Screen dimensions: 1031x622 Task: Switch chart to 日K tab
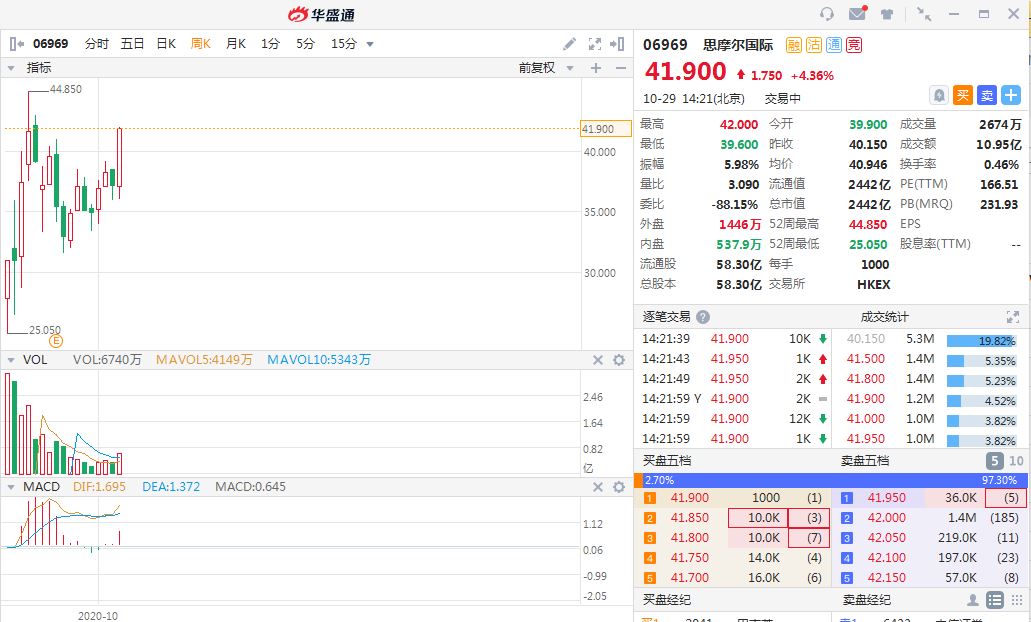[x=165, y=44]
